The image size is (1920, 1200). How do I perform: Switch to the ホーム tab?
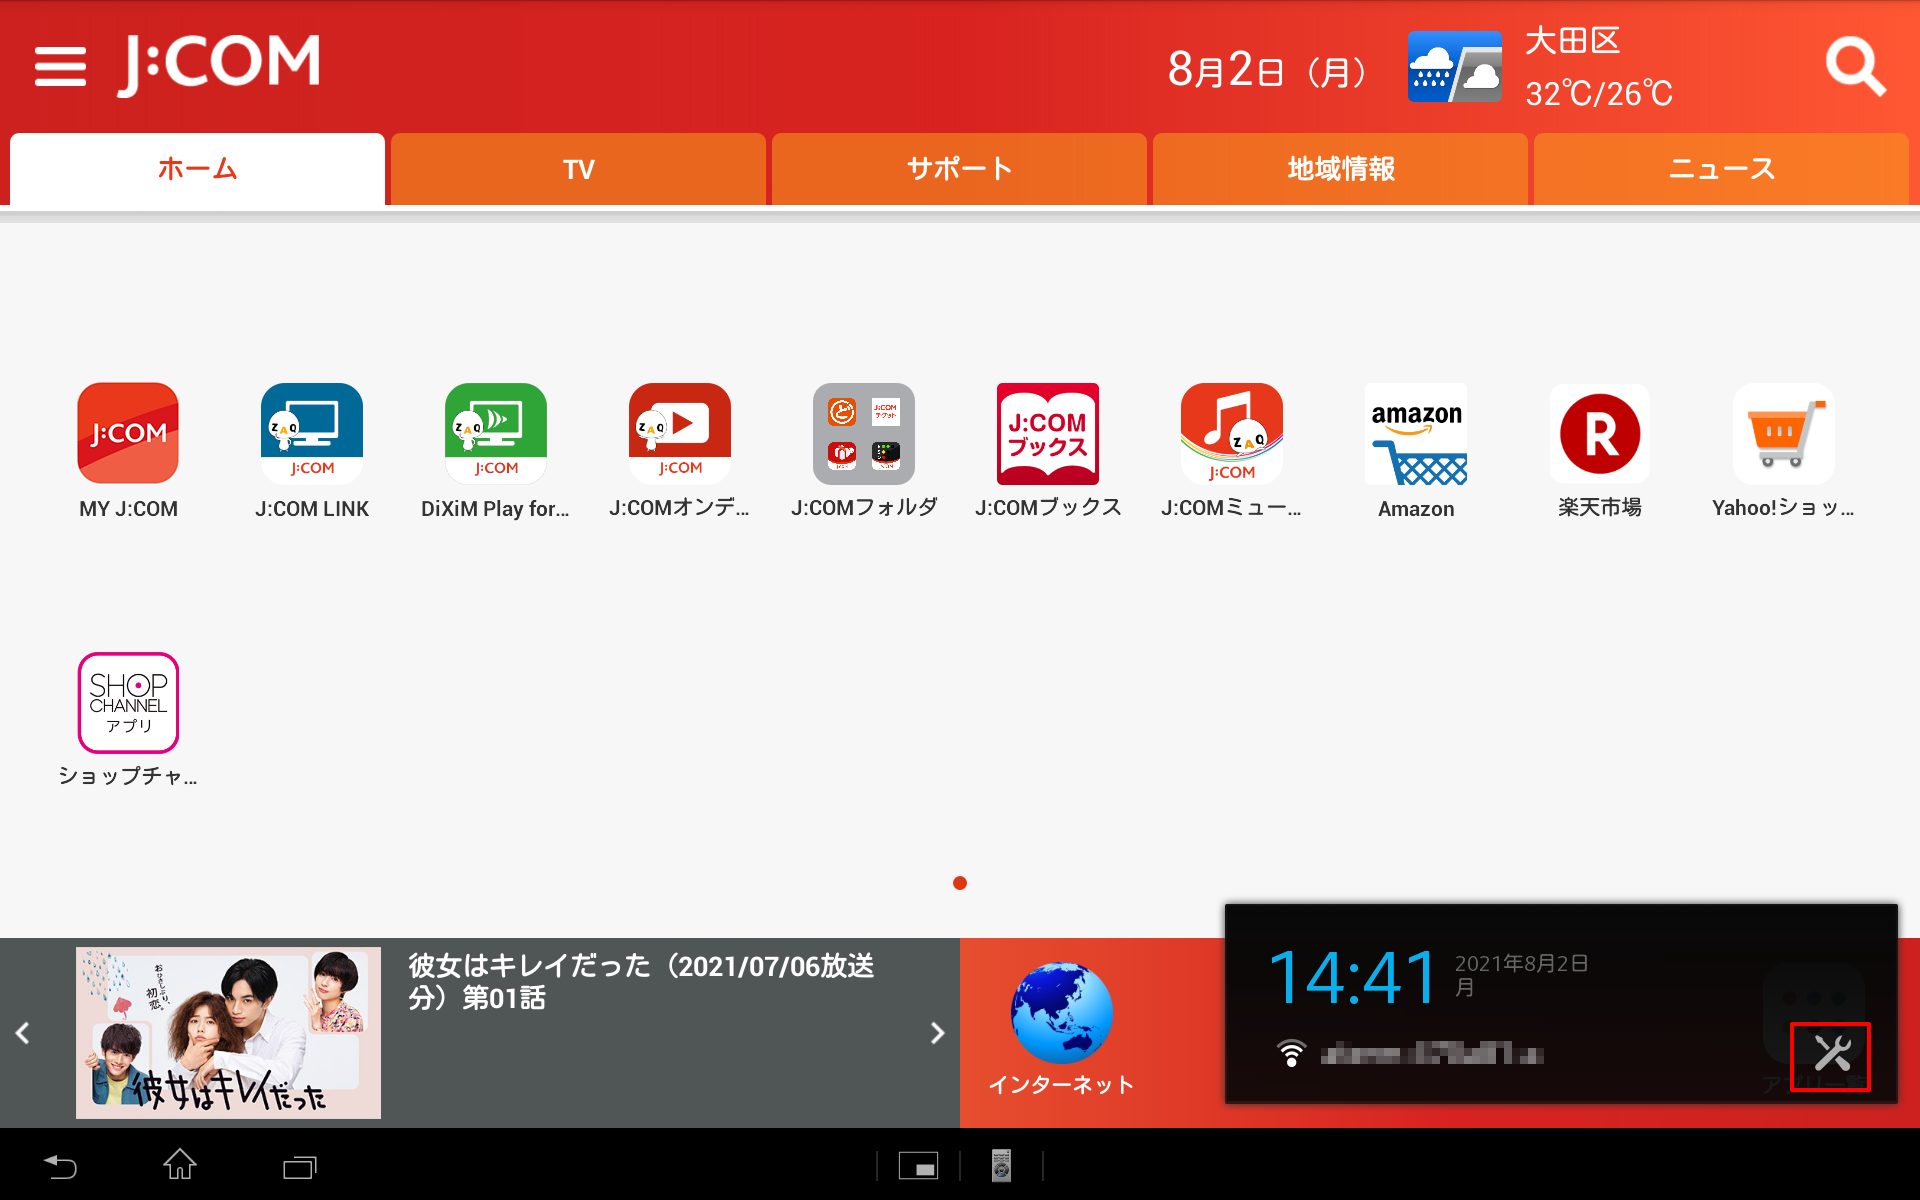[x=198, y=169]
